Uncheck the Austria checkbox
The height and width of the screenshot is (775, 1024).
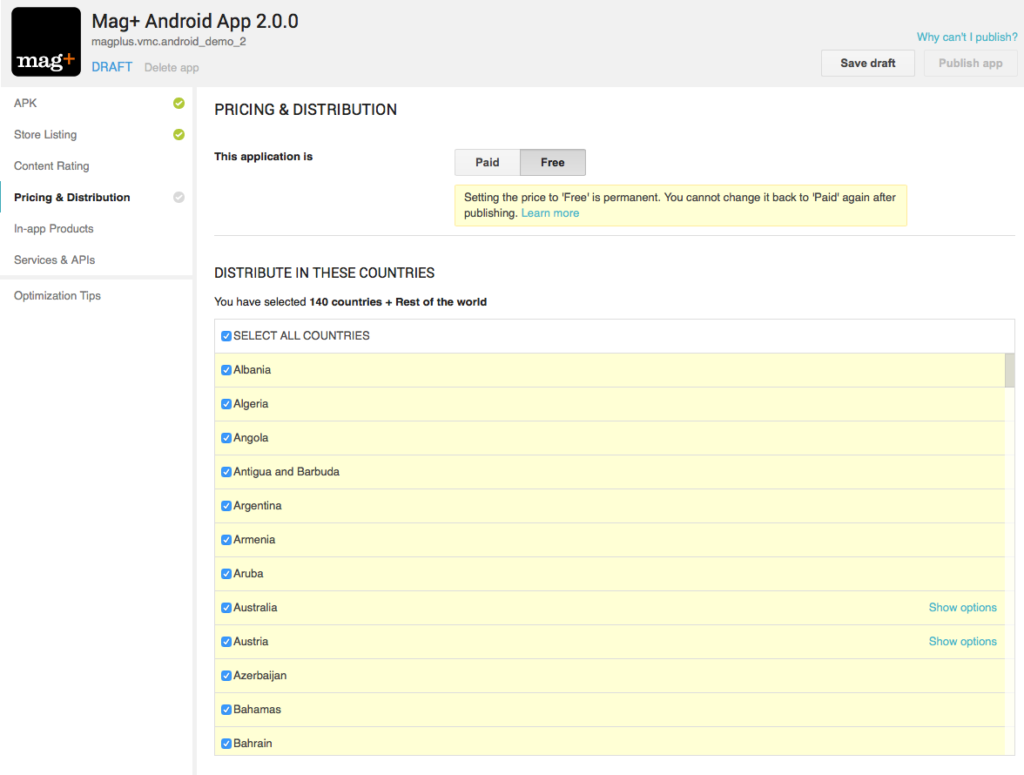[226, 641]
